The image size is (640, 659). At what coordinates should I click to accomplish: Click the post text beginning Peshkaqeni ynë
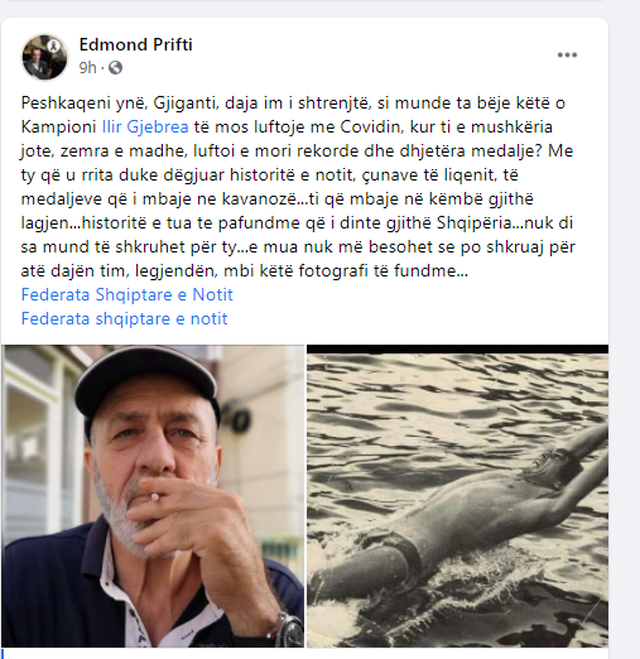pyautogui.click(x=298, y=187)
